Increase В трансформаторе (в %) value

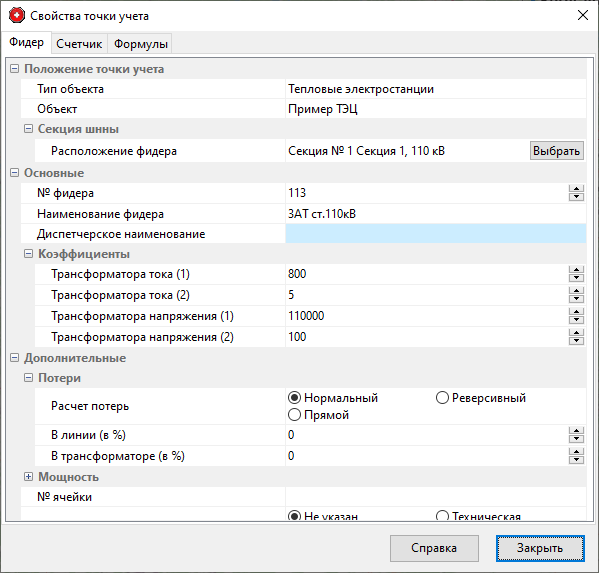pyautogui.click(x=576, y=452)
